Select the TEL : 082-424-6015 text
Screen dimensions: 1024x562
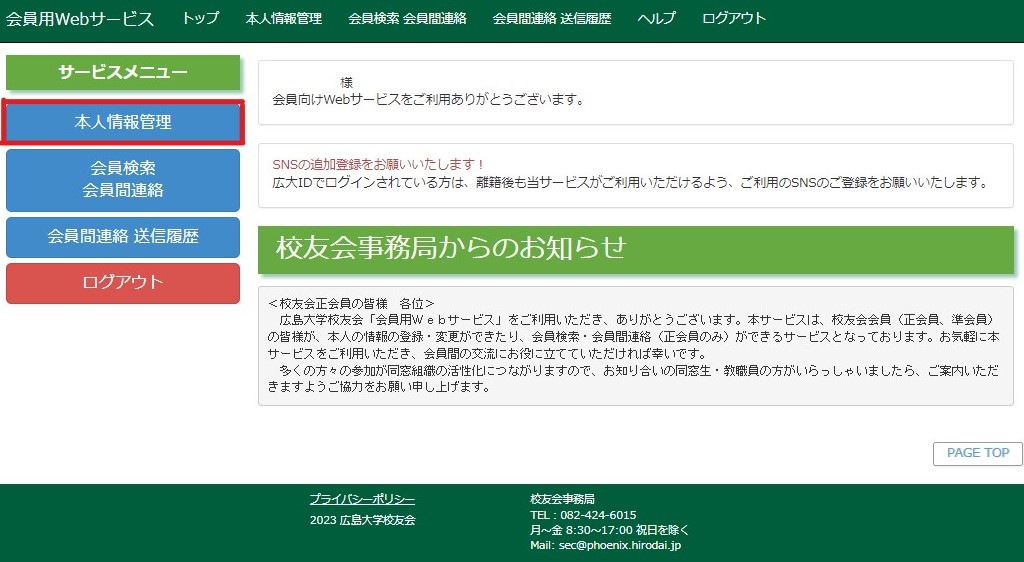[x=583, y=514]
